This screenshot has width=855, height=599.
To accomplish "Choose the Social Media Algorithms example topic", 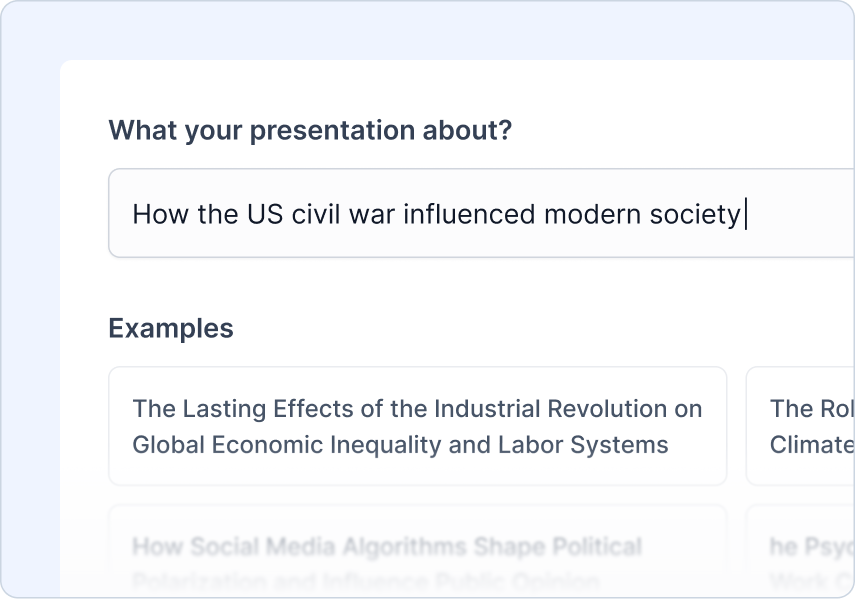I will [416, 548].
